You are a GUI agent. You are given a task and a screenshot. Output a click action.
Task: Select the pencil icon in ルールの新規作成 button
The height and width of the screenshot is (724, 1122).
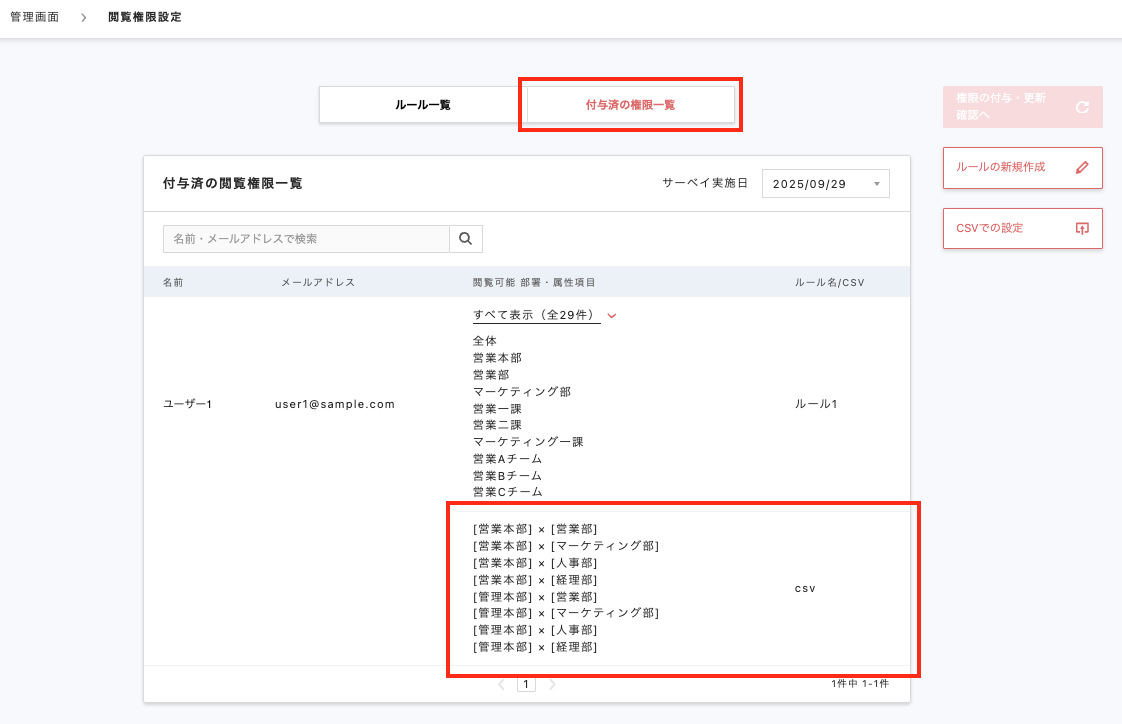click(1081, 167)
